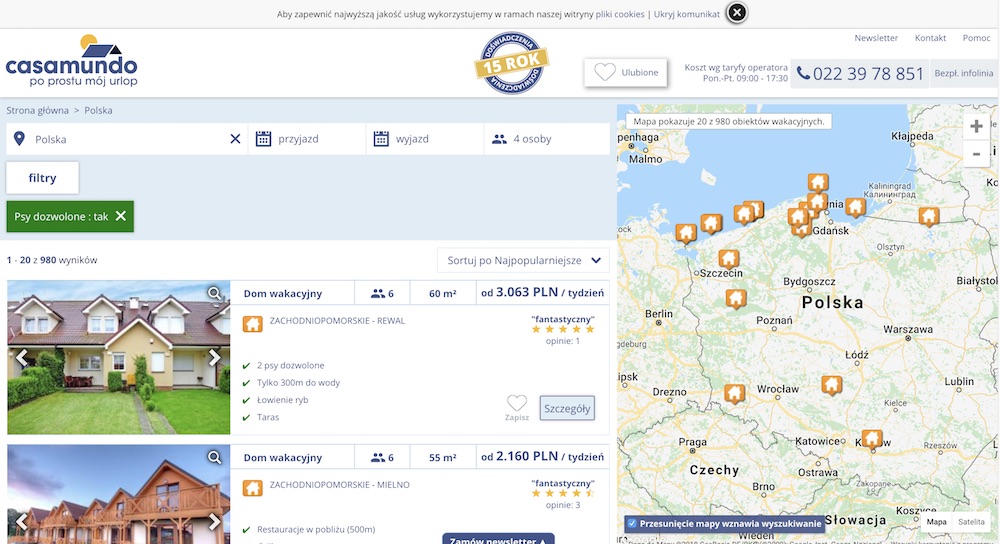Zoom in on the map
This screenshot has width=1000, height=544.
click(x=976, y=126)
